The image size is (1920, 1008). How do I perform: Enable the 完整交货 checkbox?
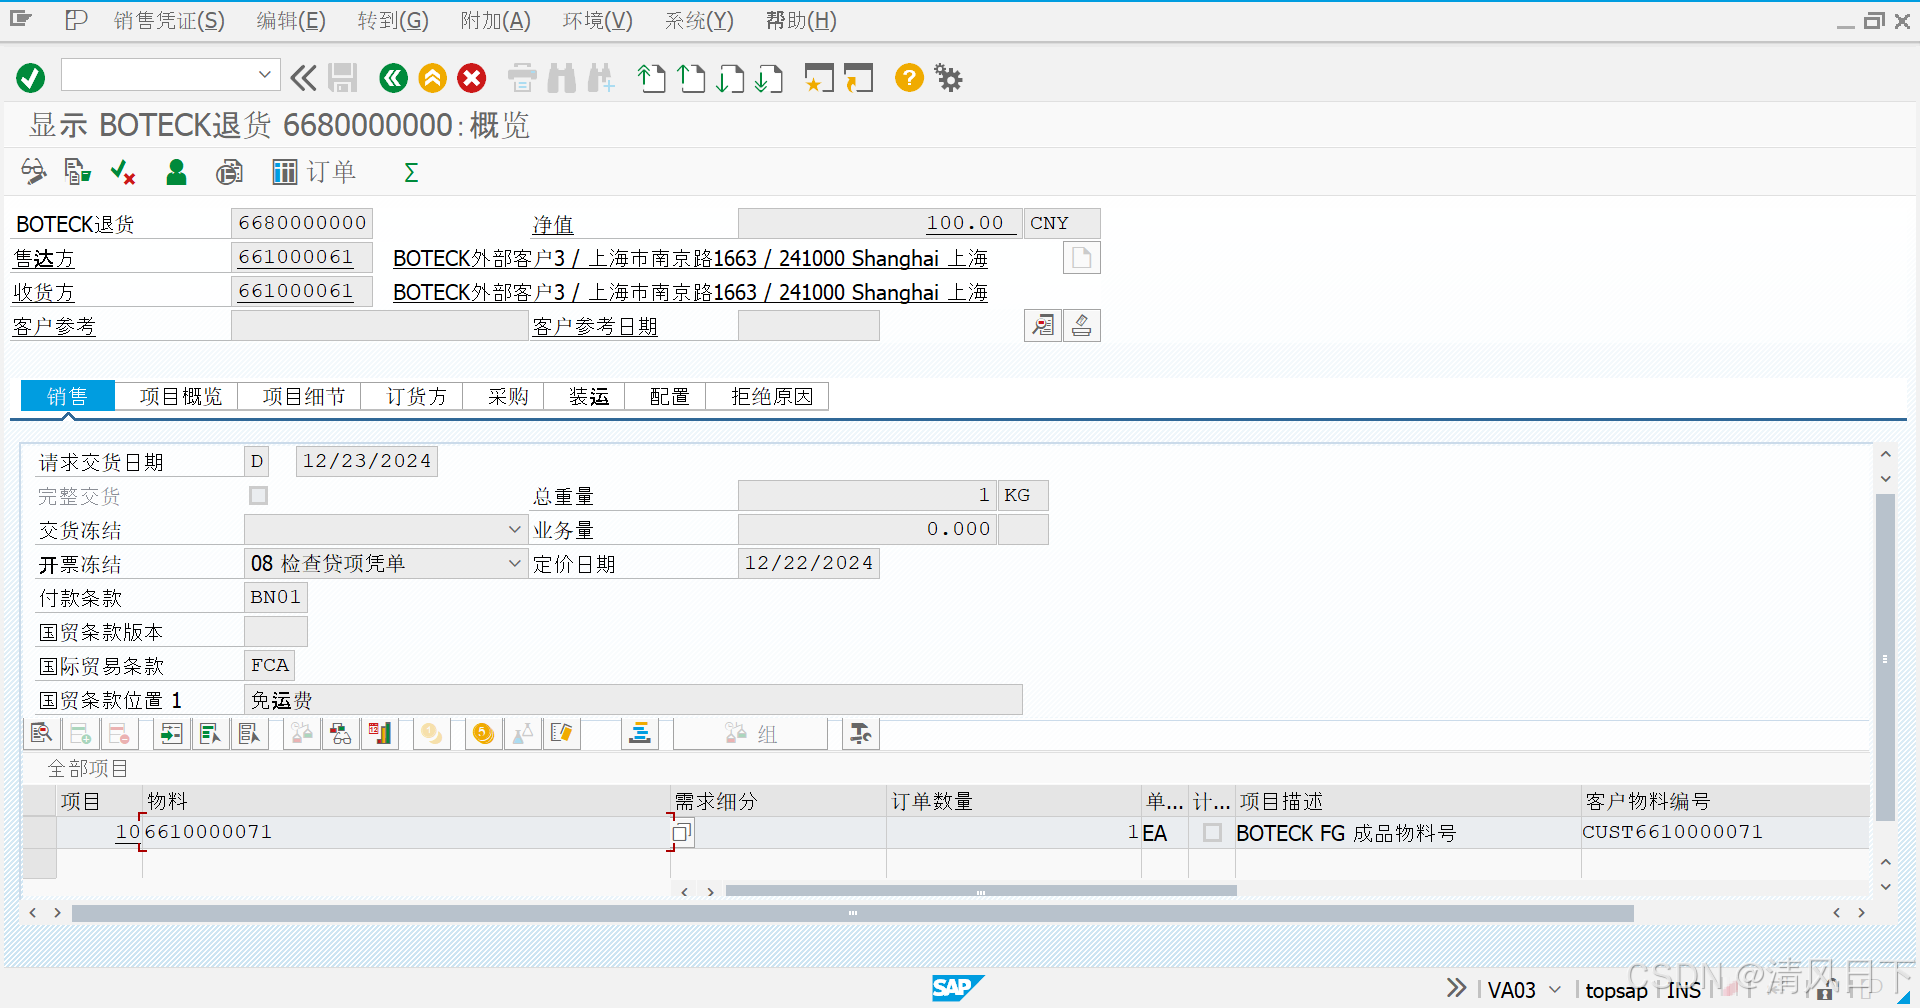pyautogui.click(x=258, y=495)
